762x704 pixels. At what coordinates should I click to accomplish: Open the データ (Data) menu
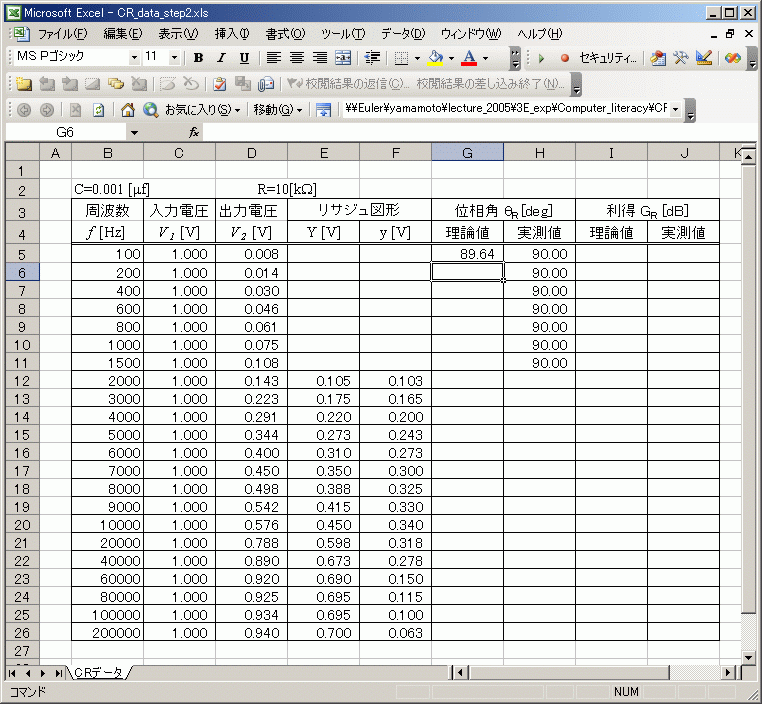click(x=403, y=34)
